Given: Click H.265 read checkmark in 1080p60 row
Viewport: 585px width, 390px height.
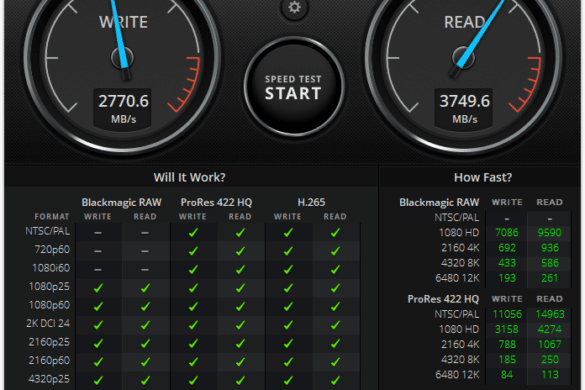Looking at the screenshot, I should tap(335, 306).
